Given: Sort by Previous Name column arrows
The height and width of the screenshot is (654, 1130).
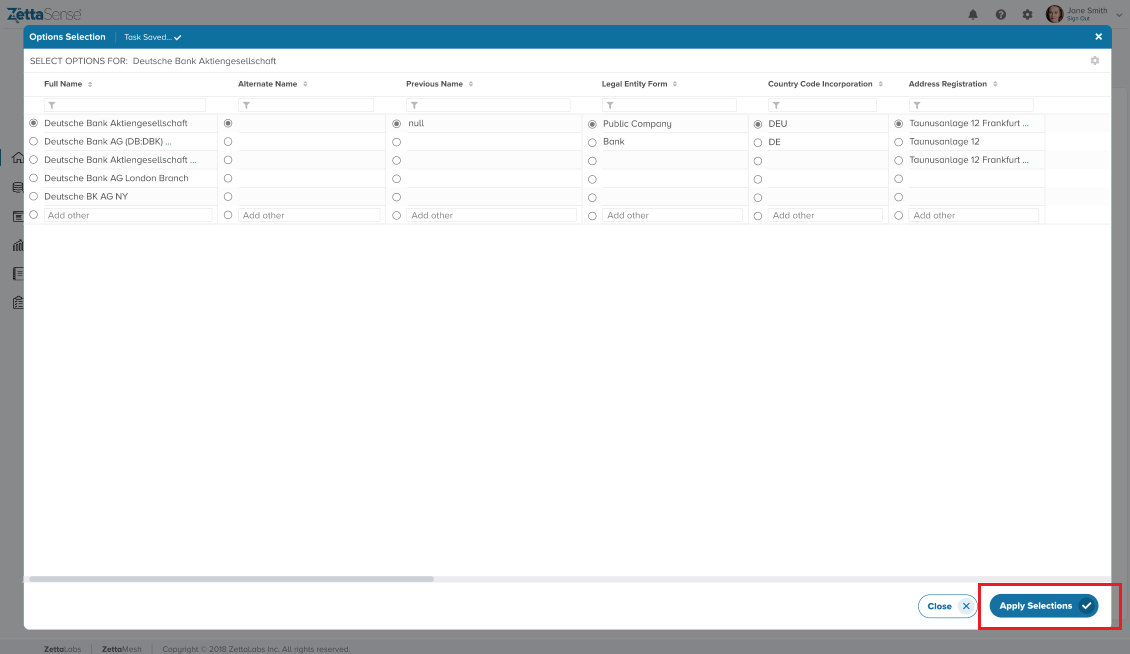Looking at the screenshot, I should pos(471,84).
